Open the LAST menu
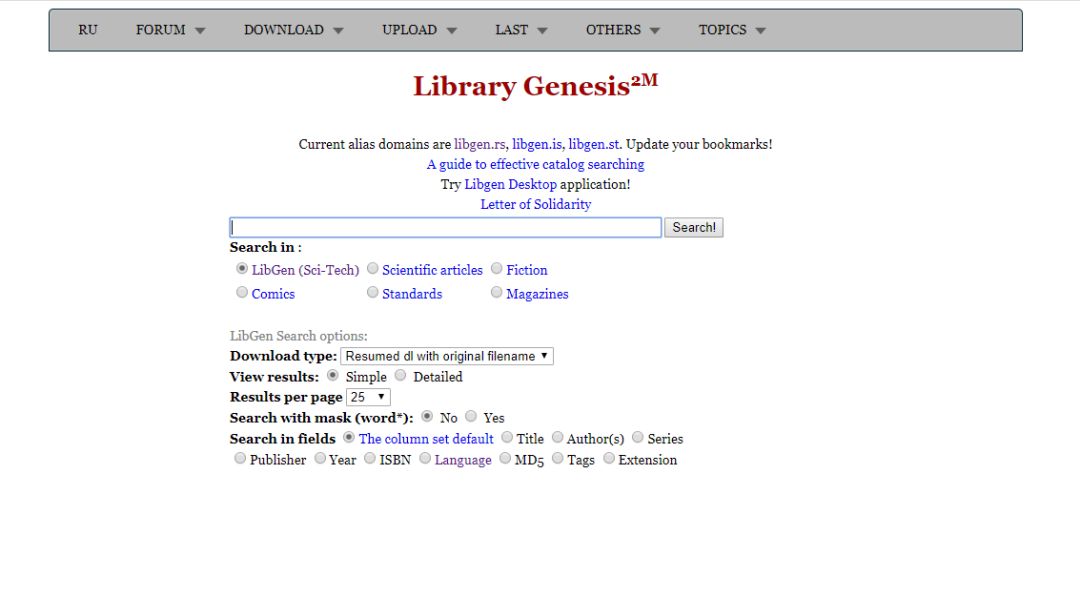This screenshot has width=1080, height=598. [x=511, y=30]
